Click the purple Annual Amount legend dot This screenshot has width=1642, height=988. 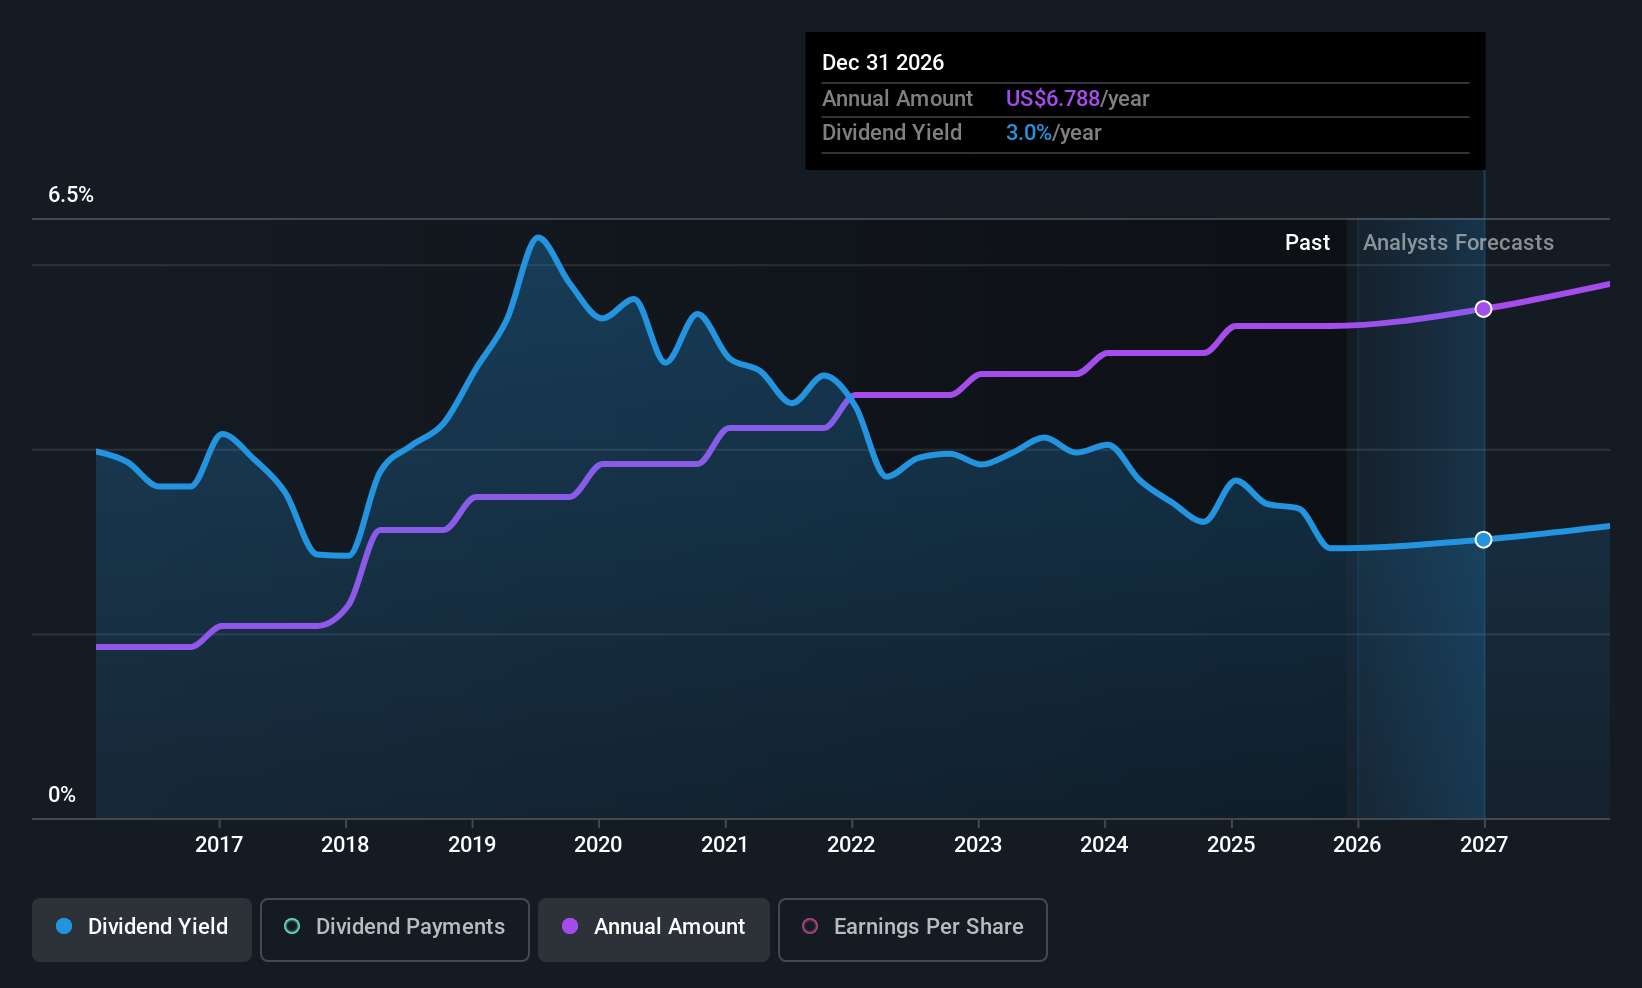pos(570,927)
